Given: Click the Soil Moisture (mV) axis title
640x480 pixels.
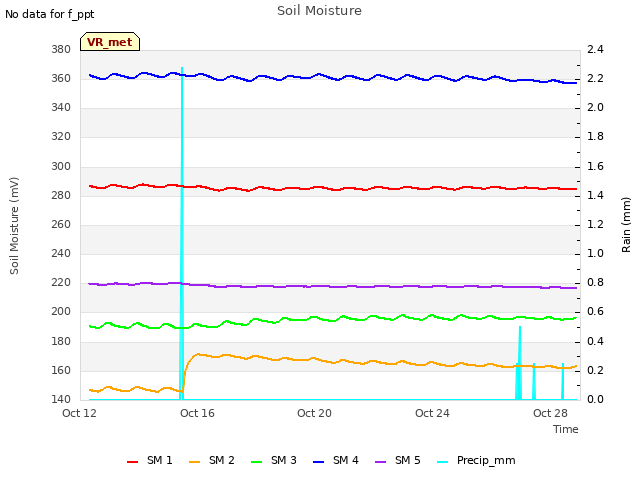Looking at the screenshot, I should pyautogui.click(x=14, y=225).
